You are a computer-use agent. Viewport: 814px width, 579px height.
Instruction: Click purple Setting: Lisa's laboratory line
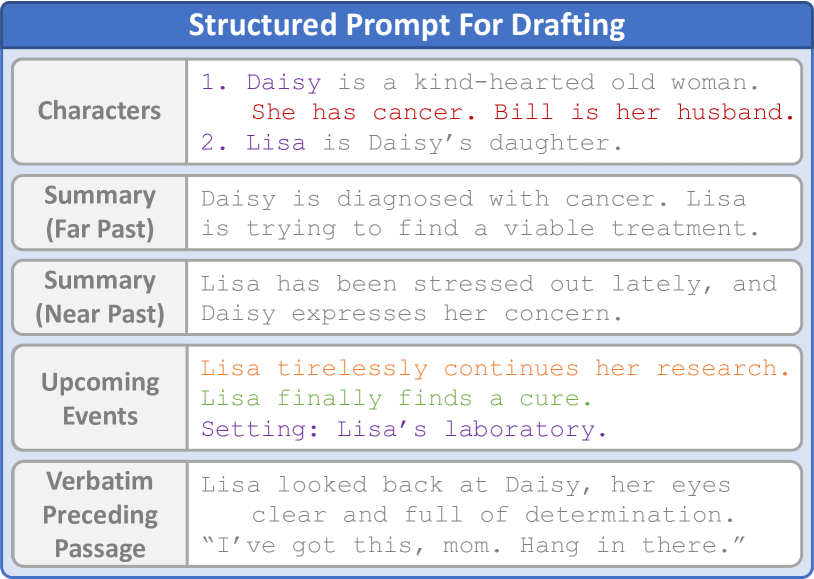(404, 429)
